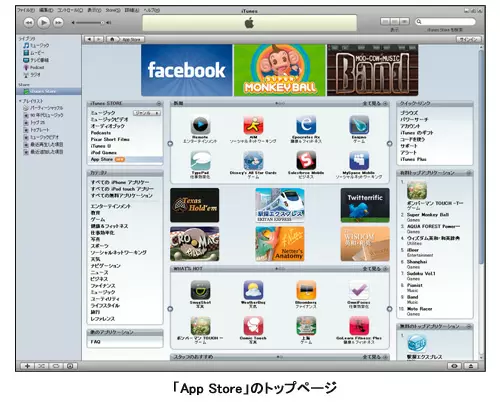500x404 pixels.
Task: Open 編集 menu
Action: coord(46,10)
